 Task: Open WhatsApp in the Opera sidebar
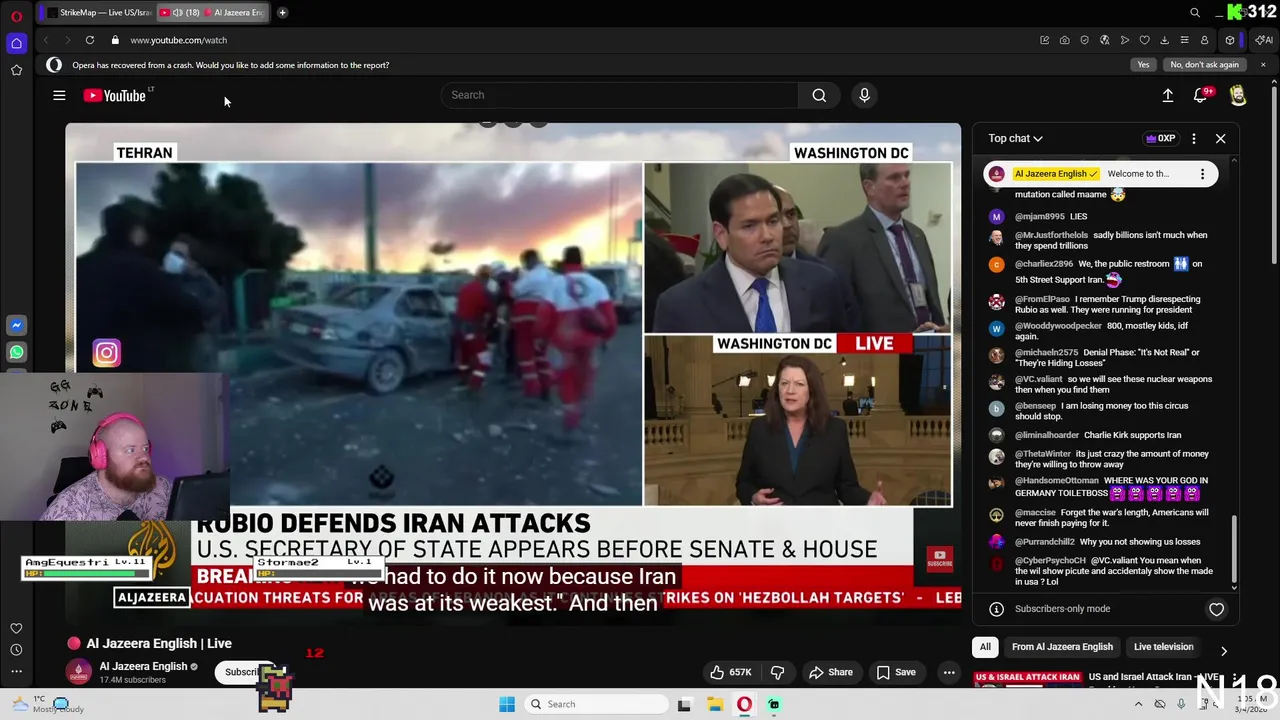[x=16, y=352]
